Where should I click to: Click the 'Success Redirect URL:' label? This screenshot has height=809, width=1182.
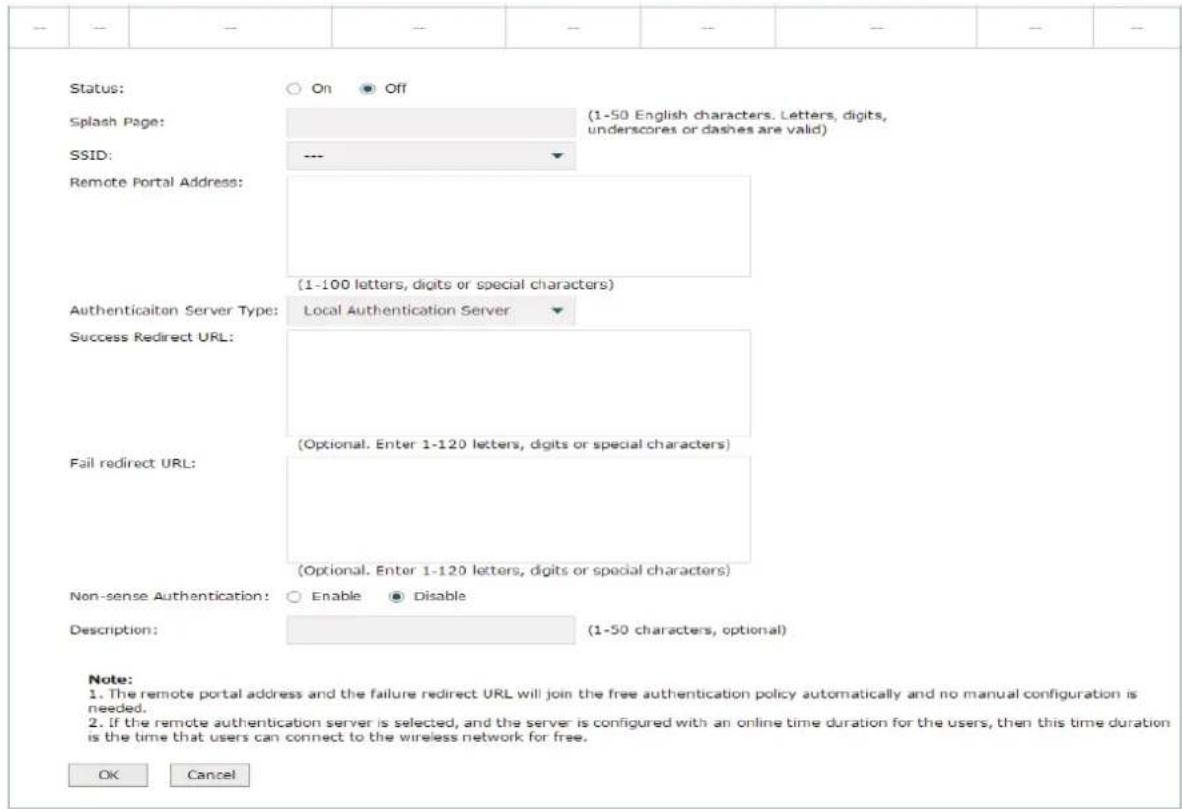coord(152,337)
